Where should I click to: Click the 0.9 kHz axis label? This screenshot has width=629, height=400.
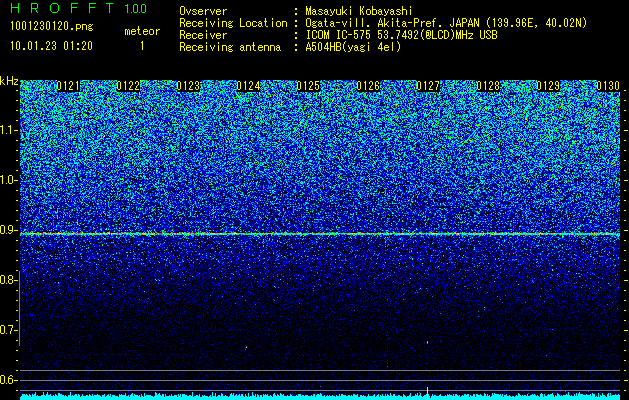(8, 230)
